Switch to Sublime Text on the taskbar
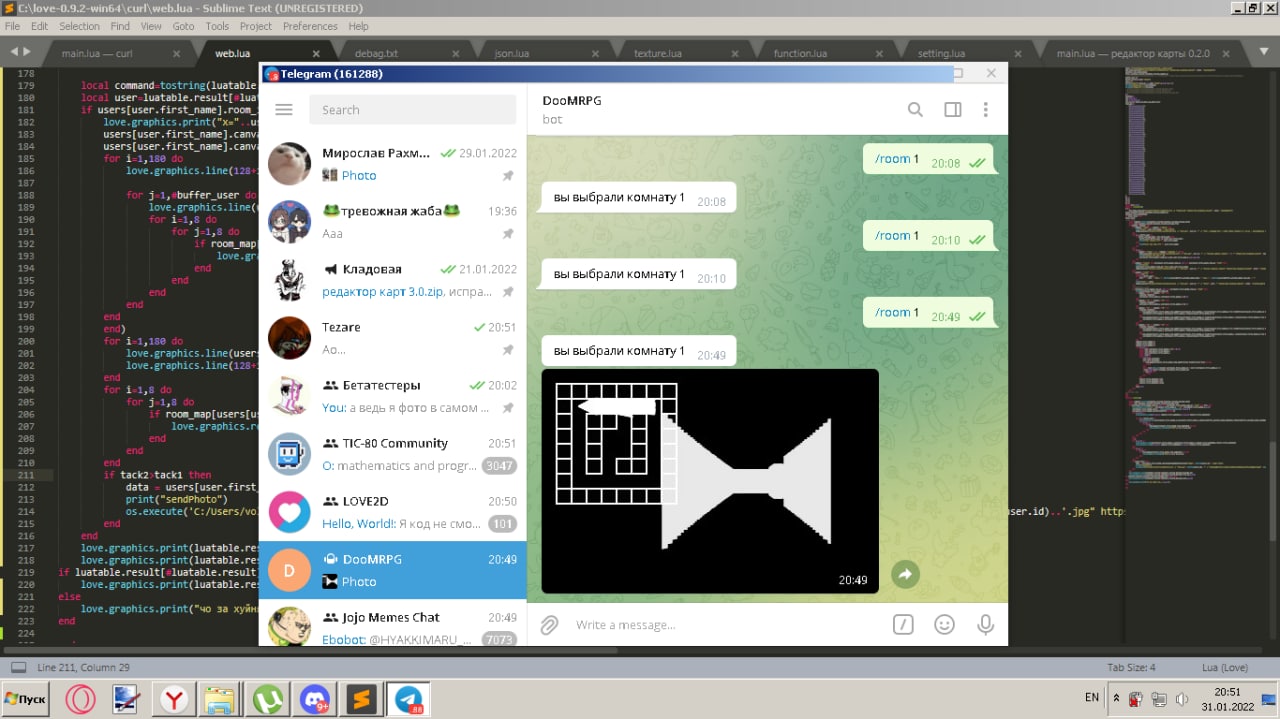Screen dimensions: 1280x719 pos(361,700)
